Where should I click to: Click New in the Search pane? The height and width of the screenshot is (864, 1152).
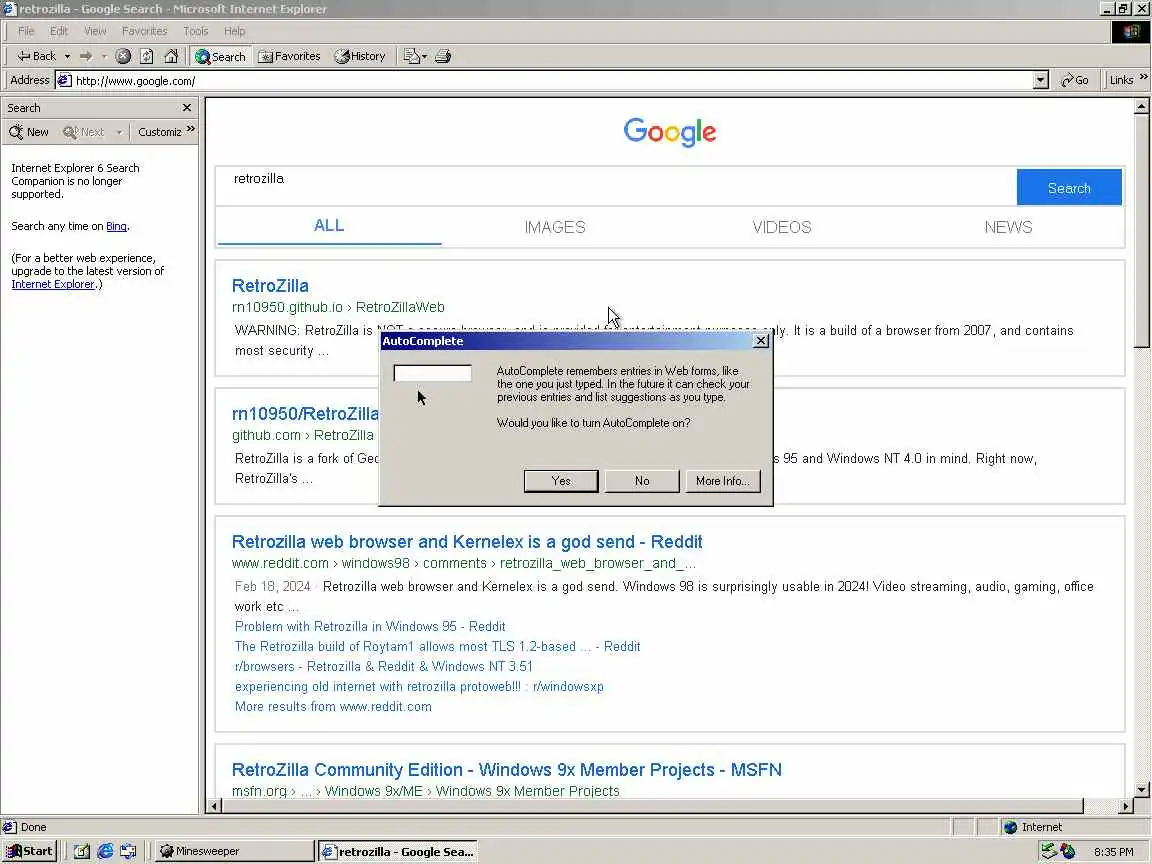click(29, 132)
